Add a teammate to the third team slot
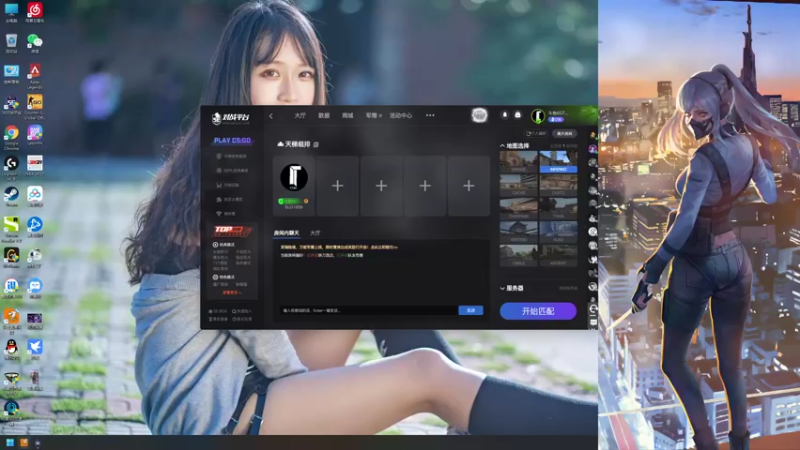The image size is (800, 450). (x=381, y=186)
